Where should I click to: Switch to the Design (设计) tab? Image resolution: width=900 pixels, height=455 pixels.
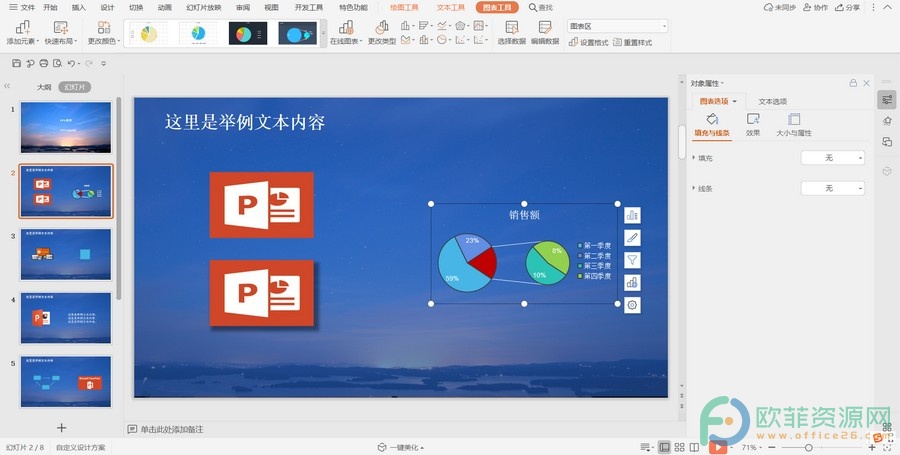107,7
